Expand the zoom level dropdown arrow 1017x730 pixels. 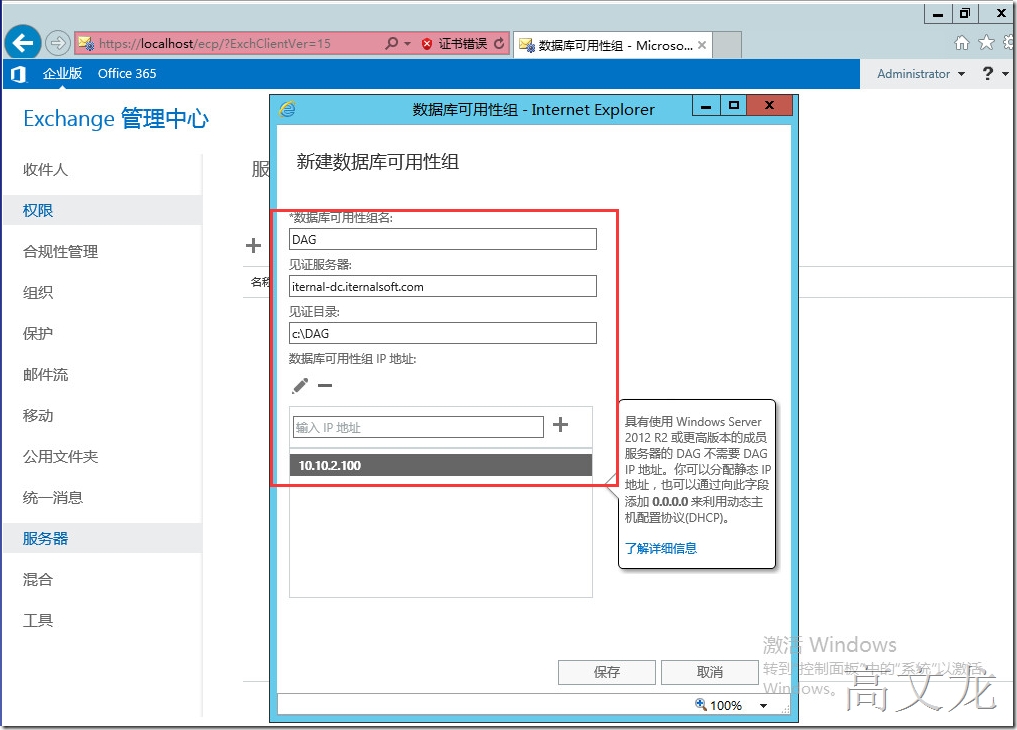coord(763,705)
